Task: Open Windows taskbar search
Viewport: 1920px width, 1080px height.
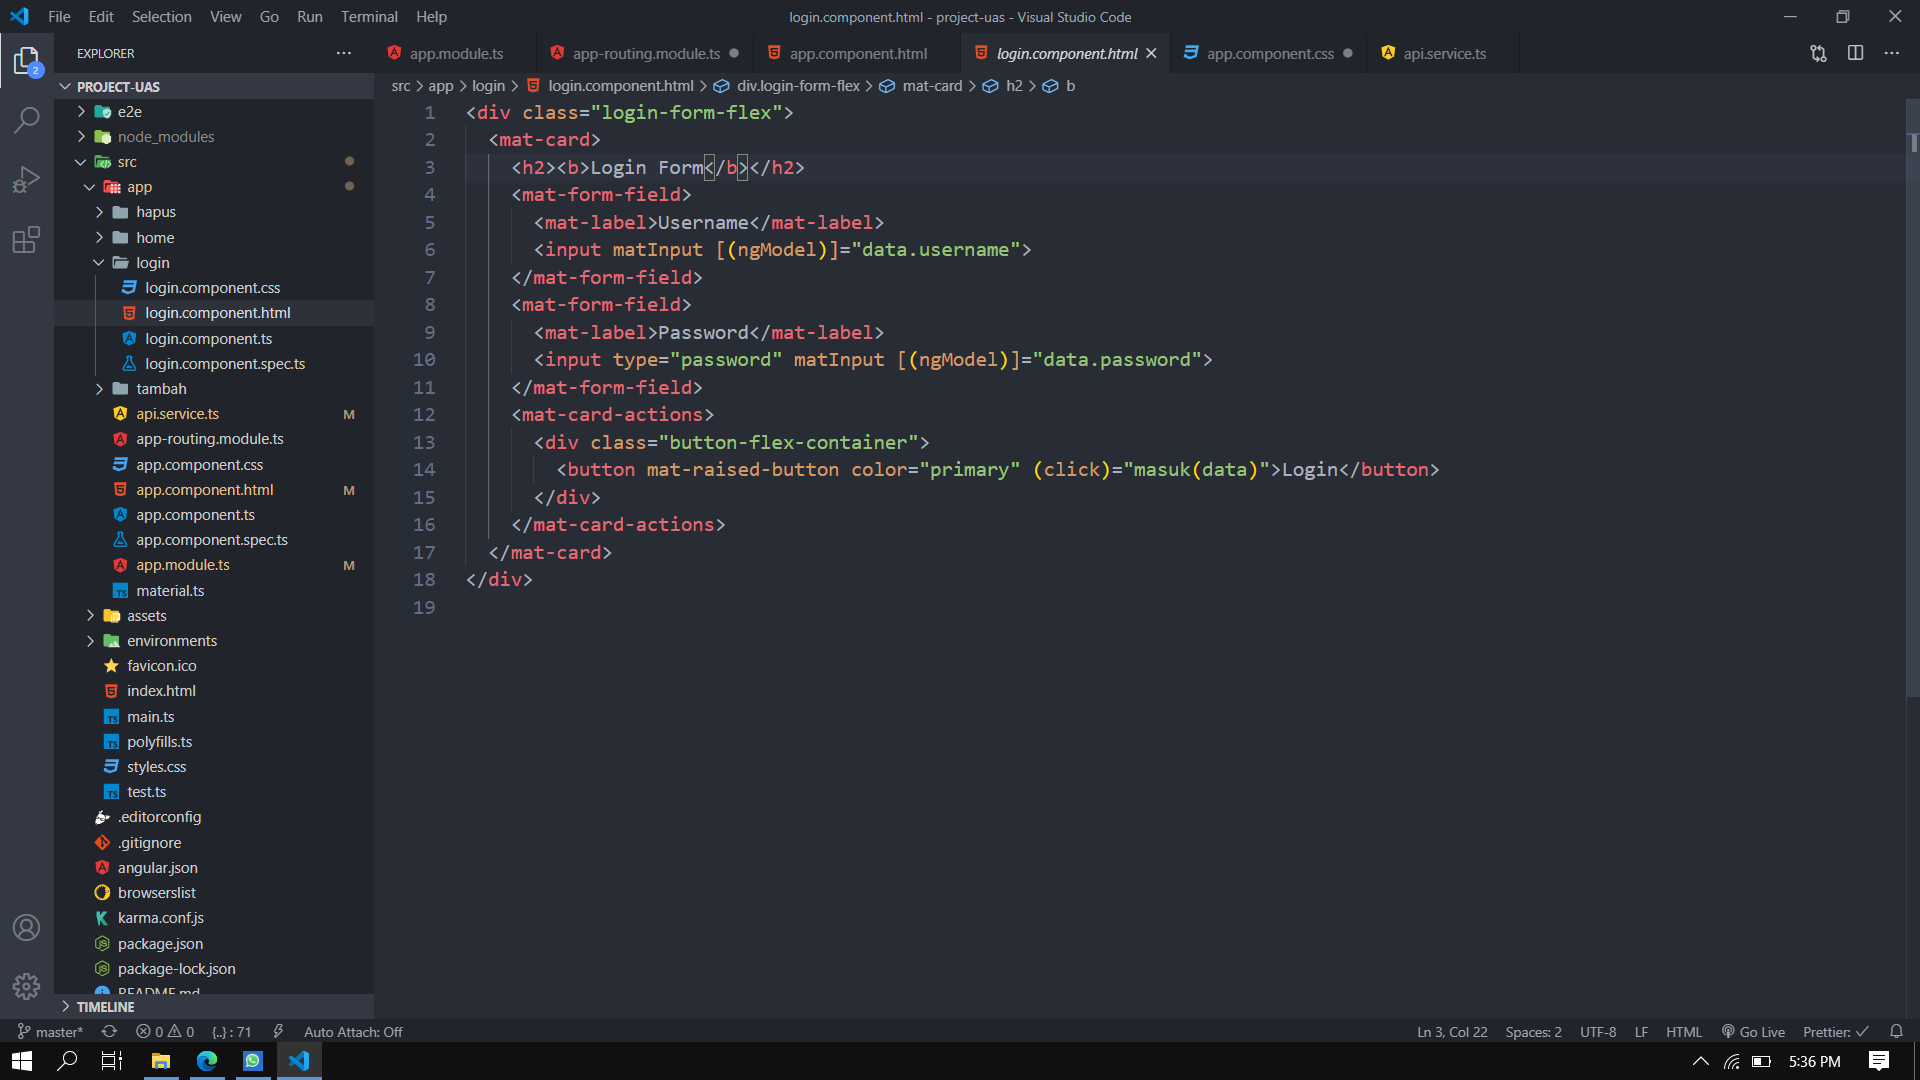Action: click(x=67, y=1061)
